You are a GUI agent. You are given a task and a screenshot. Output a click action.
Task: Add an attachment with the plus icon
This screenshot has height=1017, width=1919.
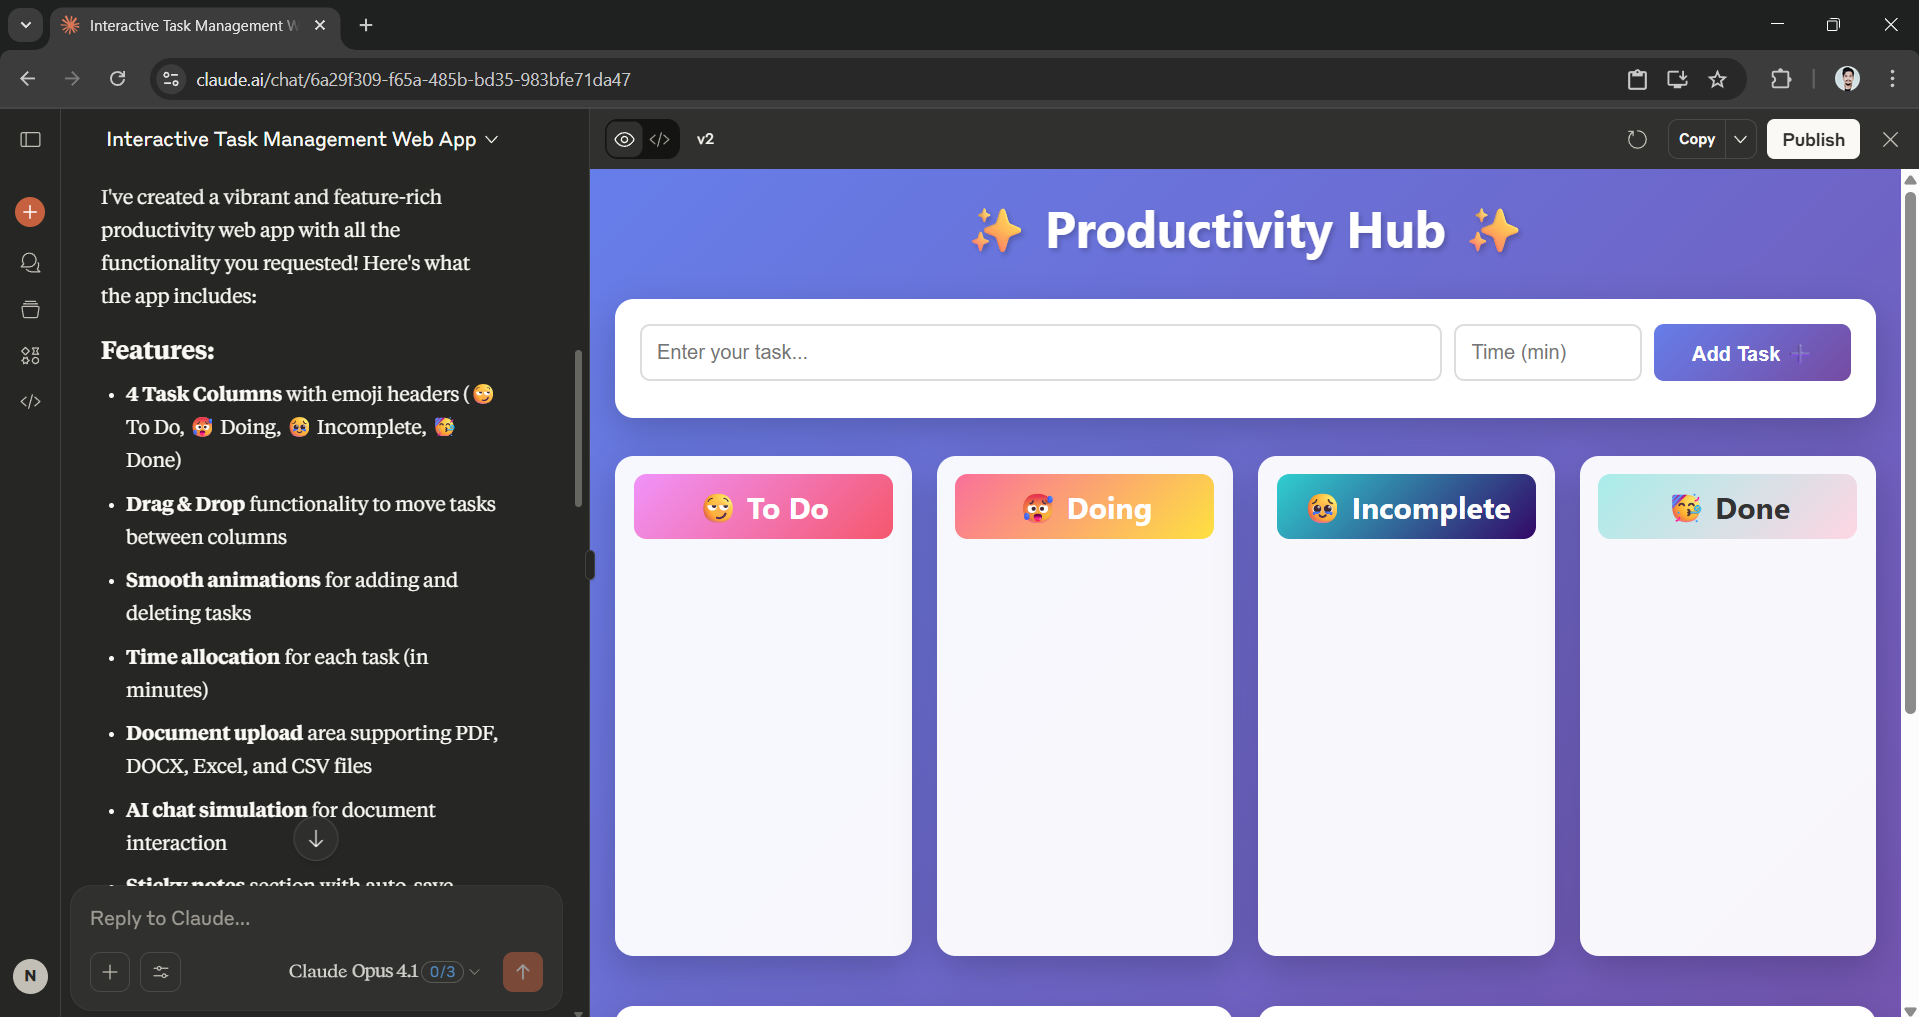click(x=109, y=971)
